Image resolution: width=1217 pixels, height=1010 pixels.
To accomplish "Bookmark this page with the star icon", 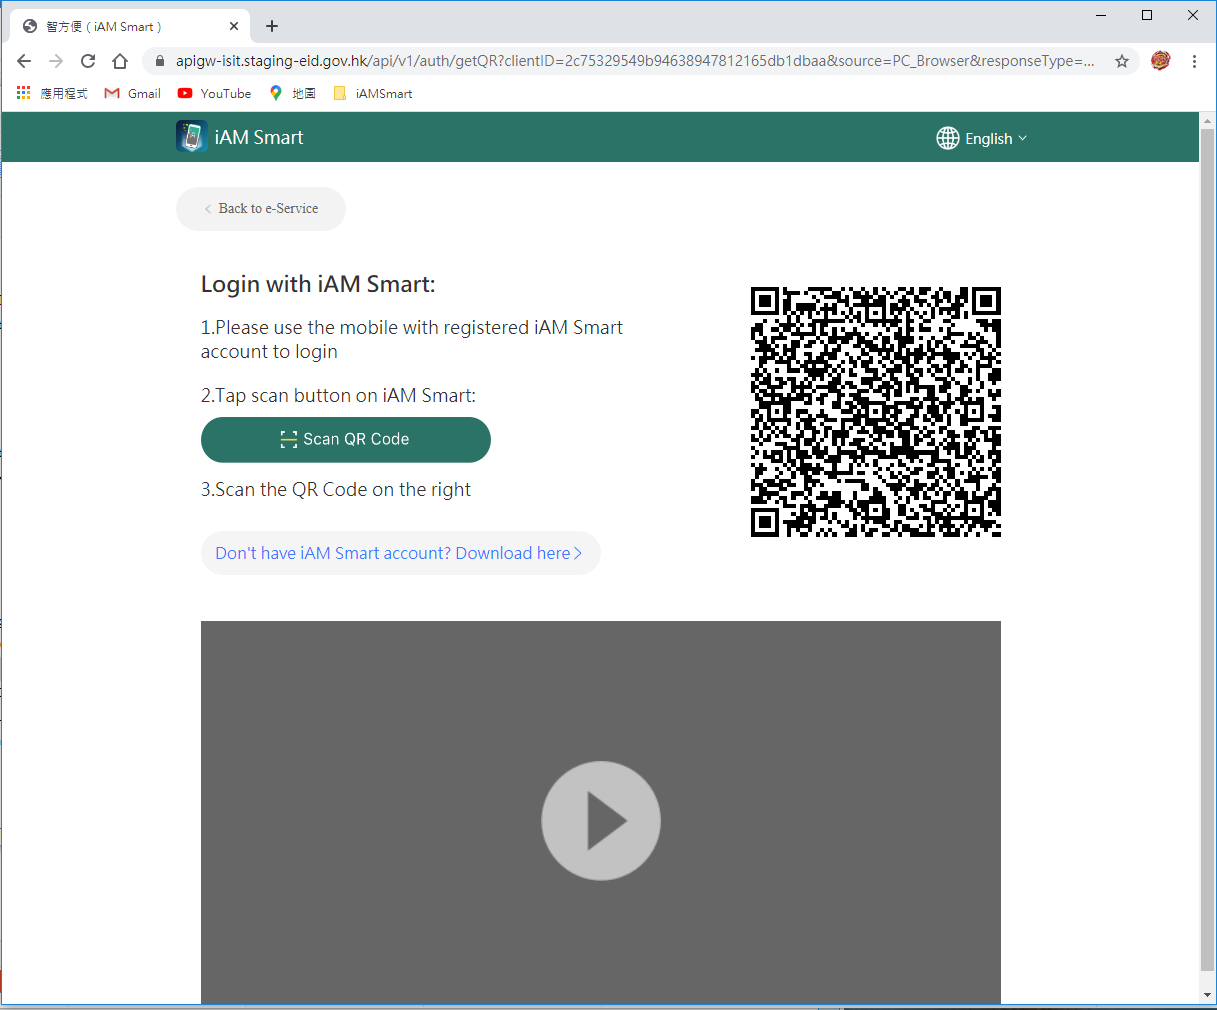I will click(1124, 61).
